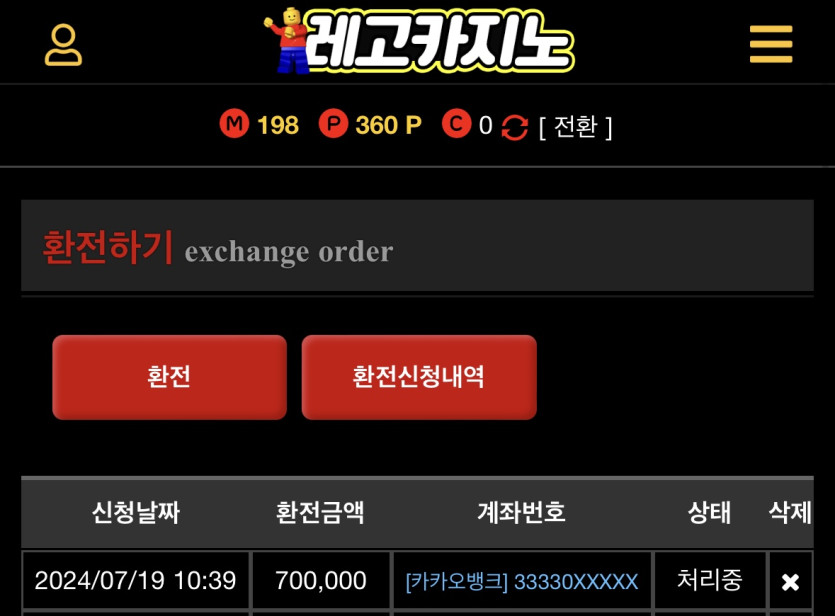Click the 환전금액 column header

click(320, 513)
